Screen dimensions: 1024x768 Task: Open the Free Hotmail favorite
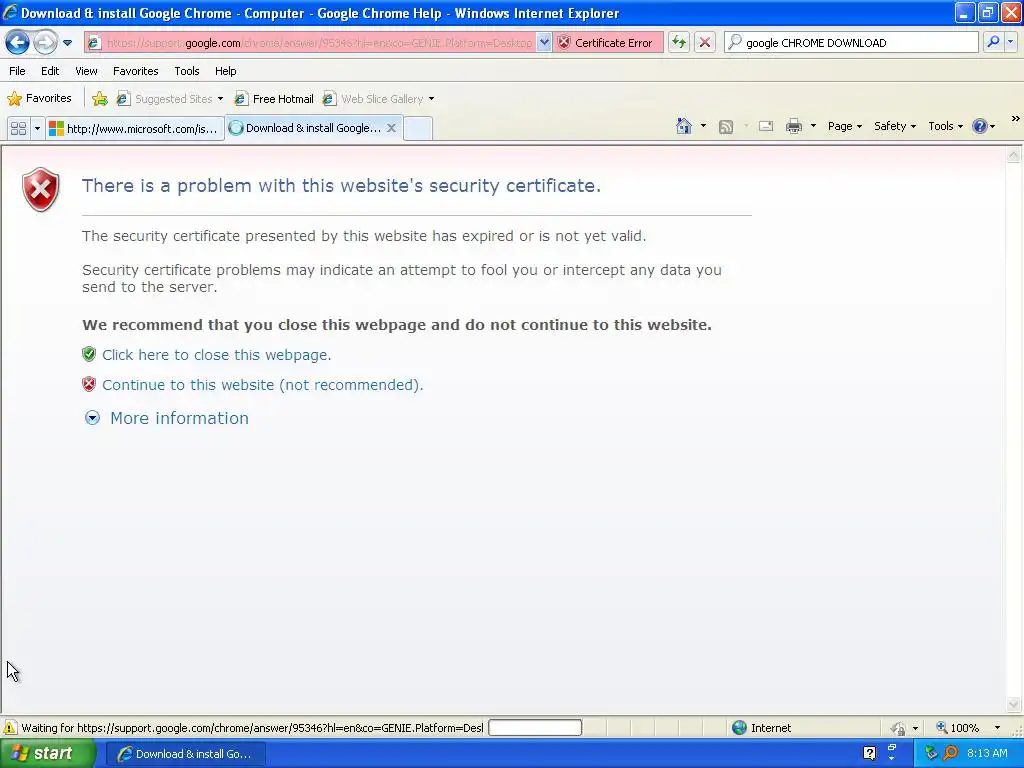pyautogui.click(x=274, y=99)
